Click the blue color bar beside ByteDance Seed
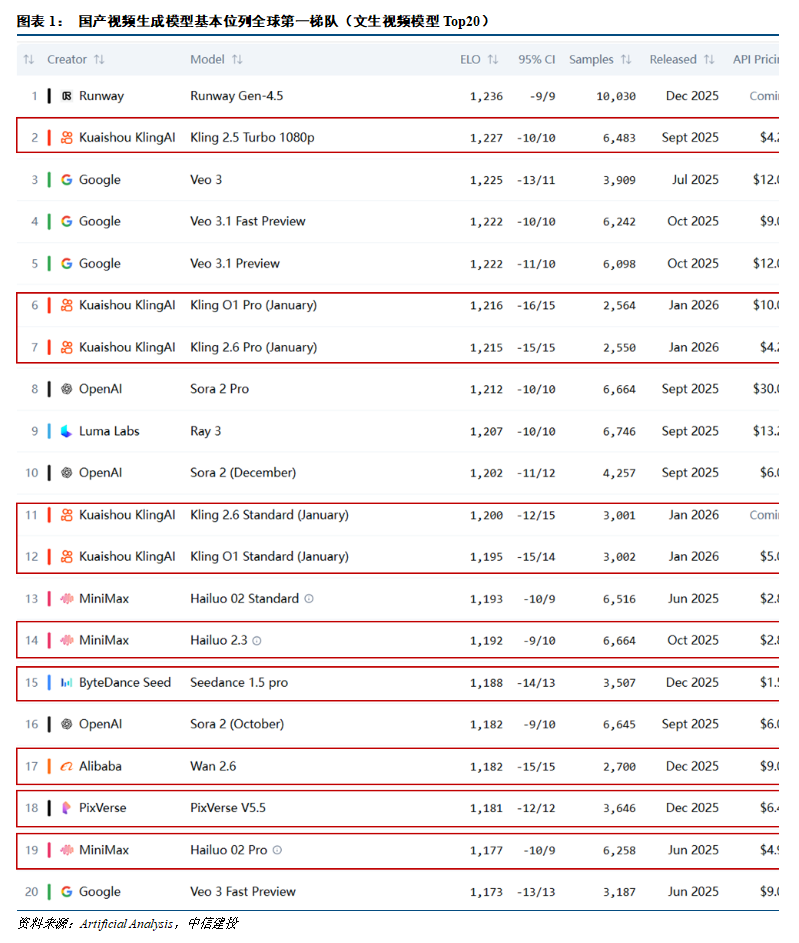 (49, 683)
